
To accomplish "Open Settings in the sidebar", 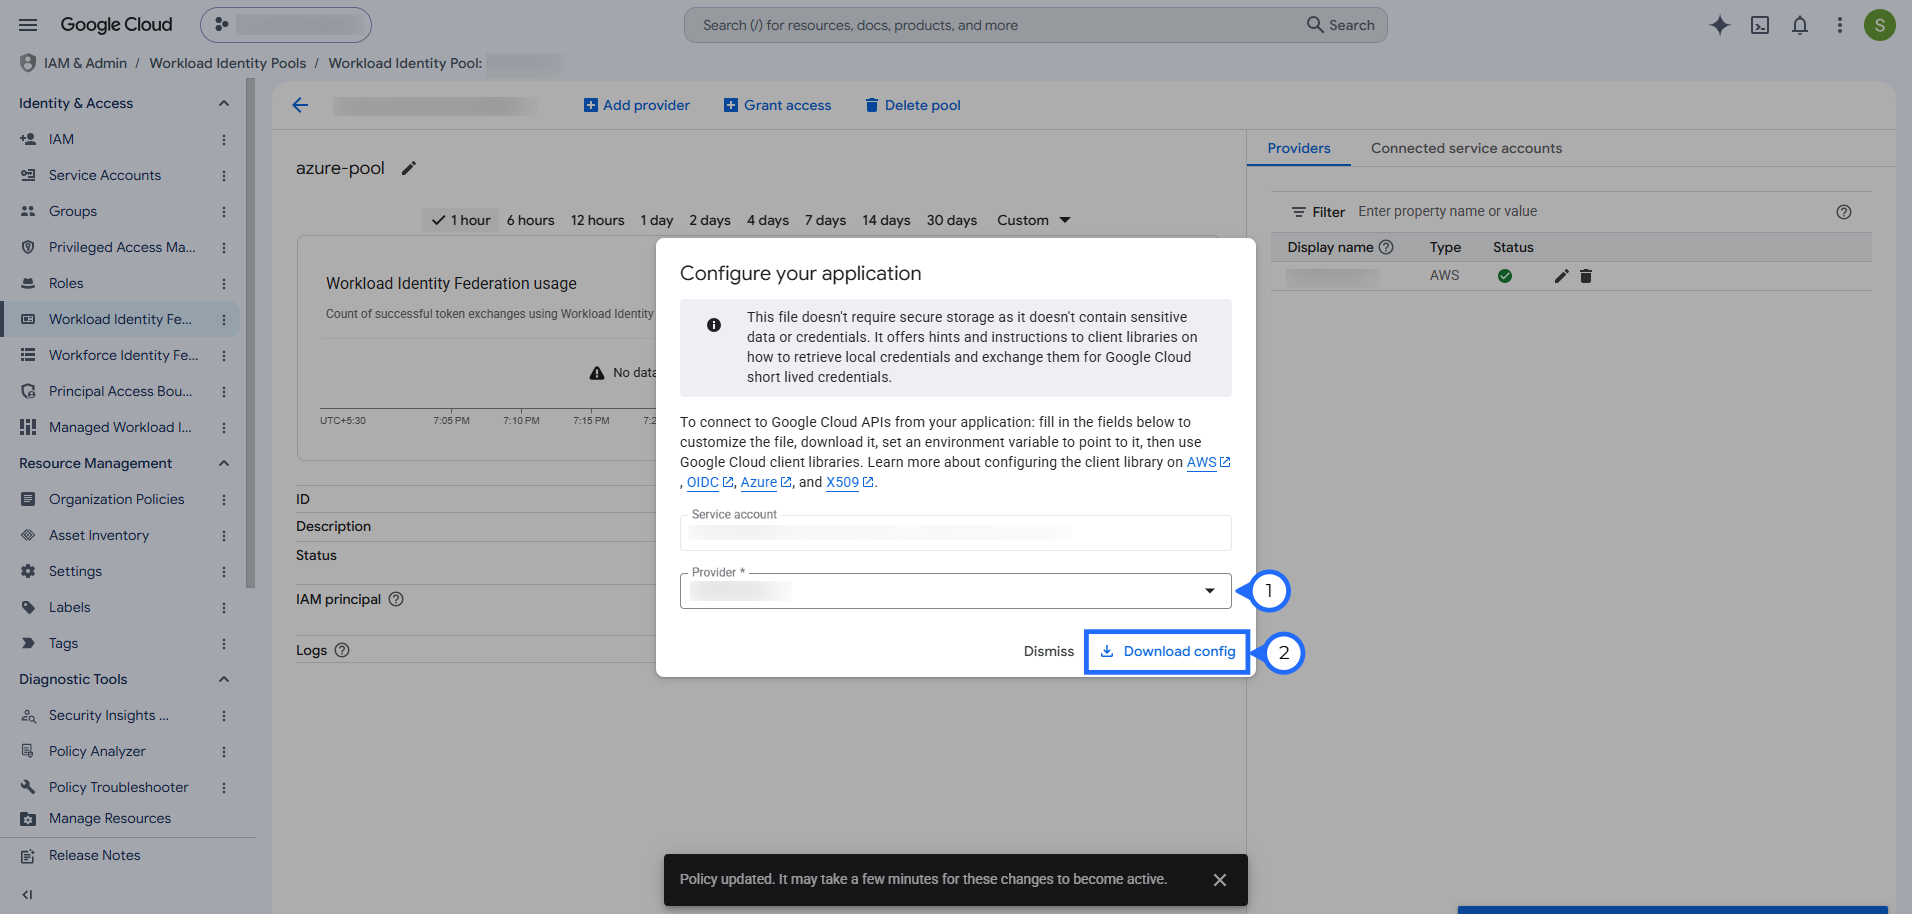I will (x=75, y=571).
